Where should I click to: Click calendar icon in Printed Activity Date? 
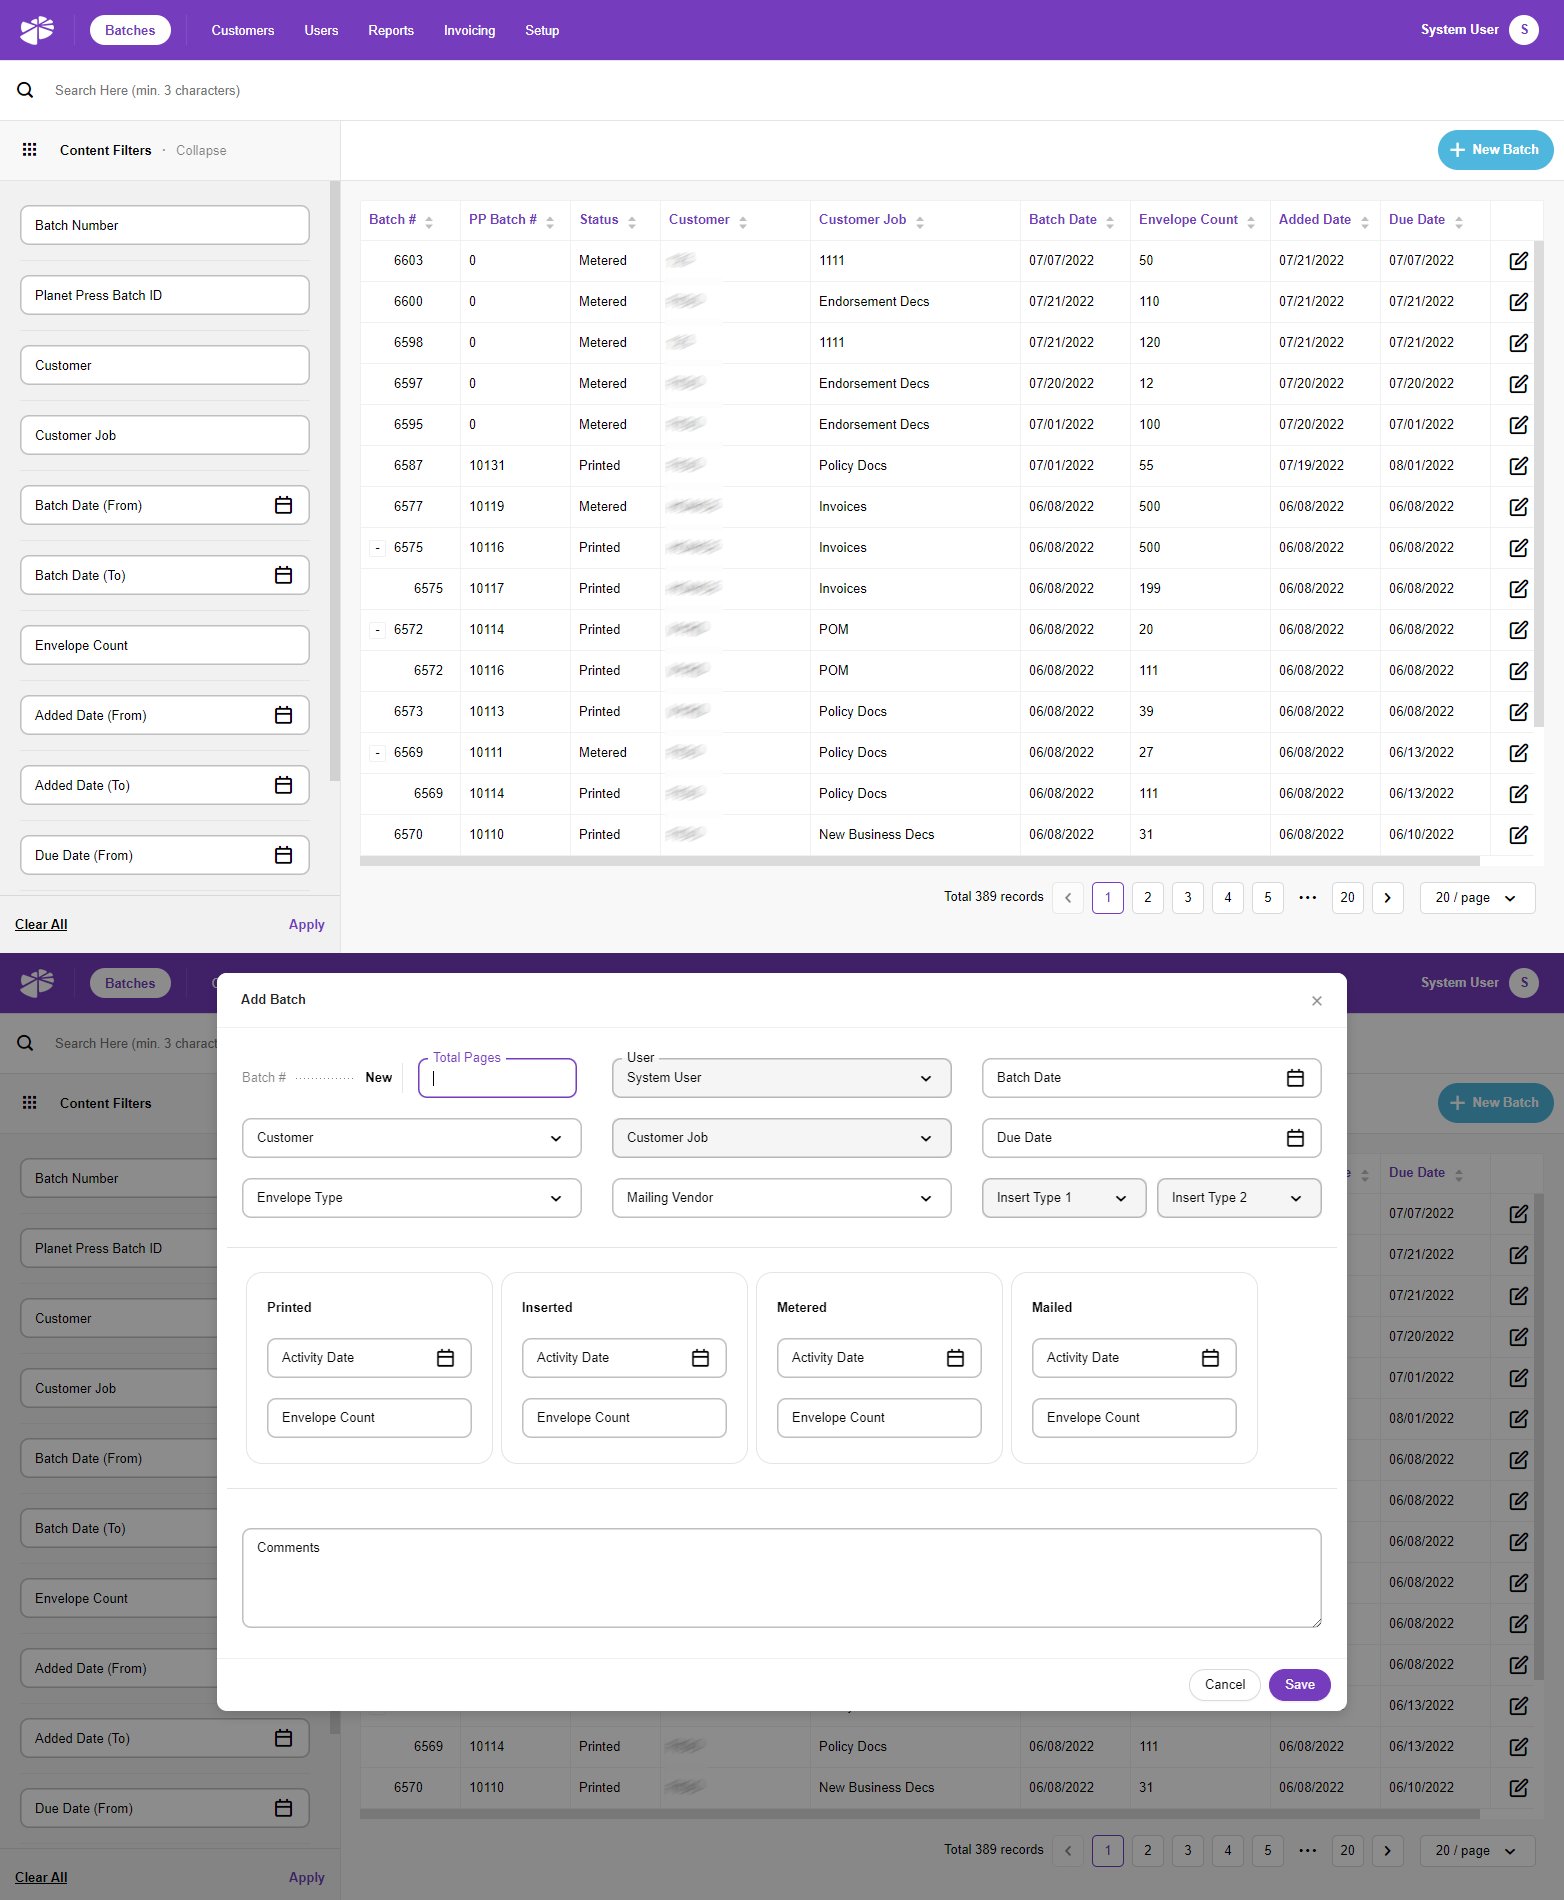point(445,1358)
